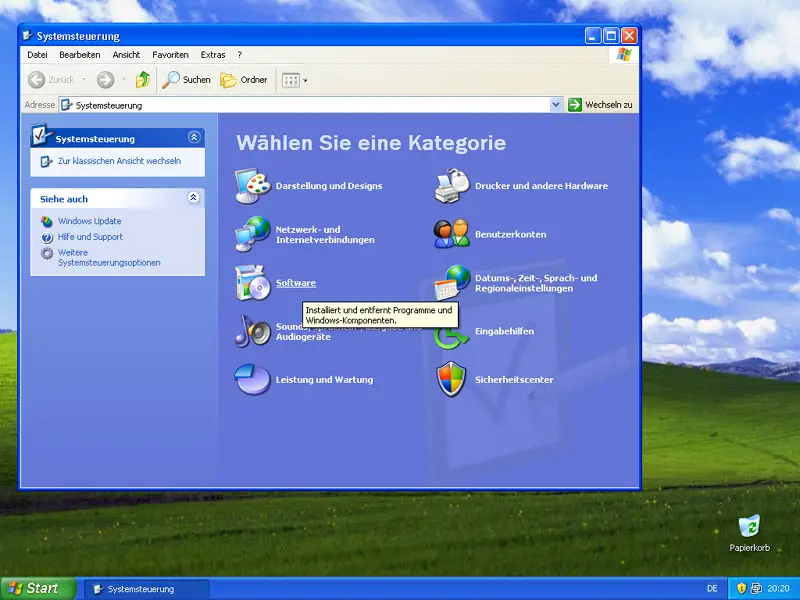Click the Systemsteuerung taskbar button
Viewport: 800px width, 600px height.
[x=147, y=589]
